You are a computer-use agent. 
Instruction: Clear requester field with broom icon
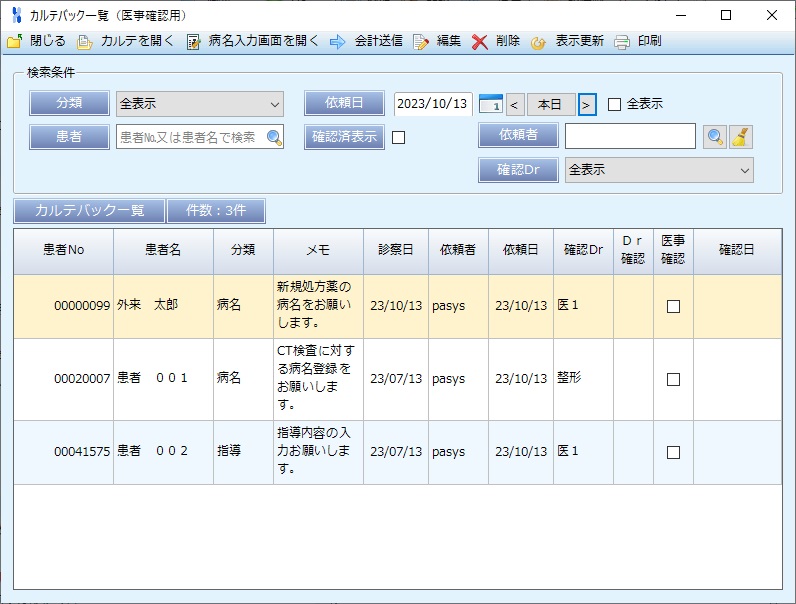point(740,137)
